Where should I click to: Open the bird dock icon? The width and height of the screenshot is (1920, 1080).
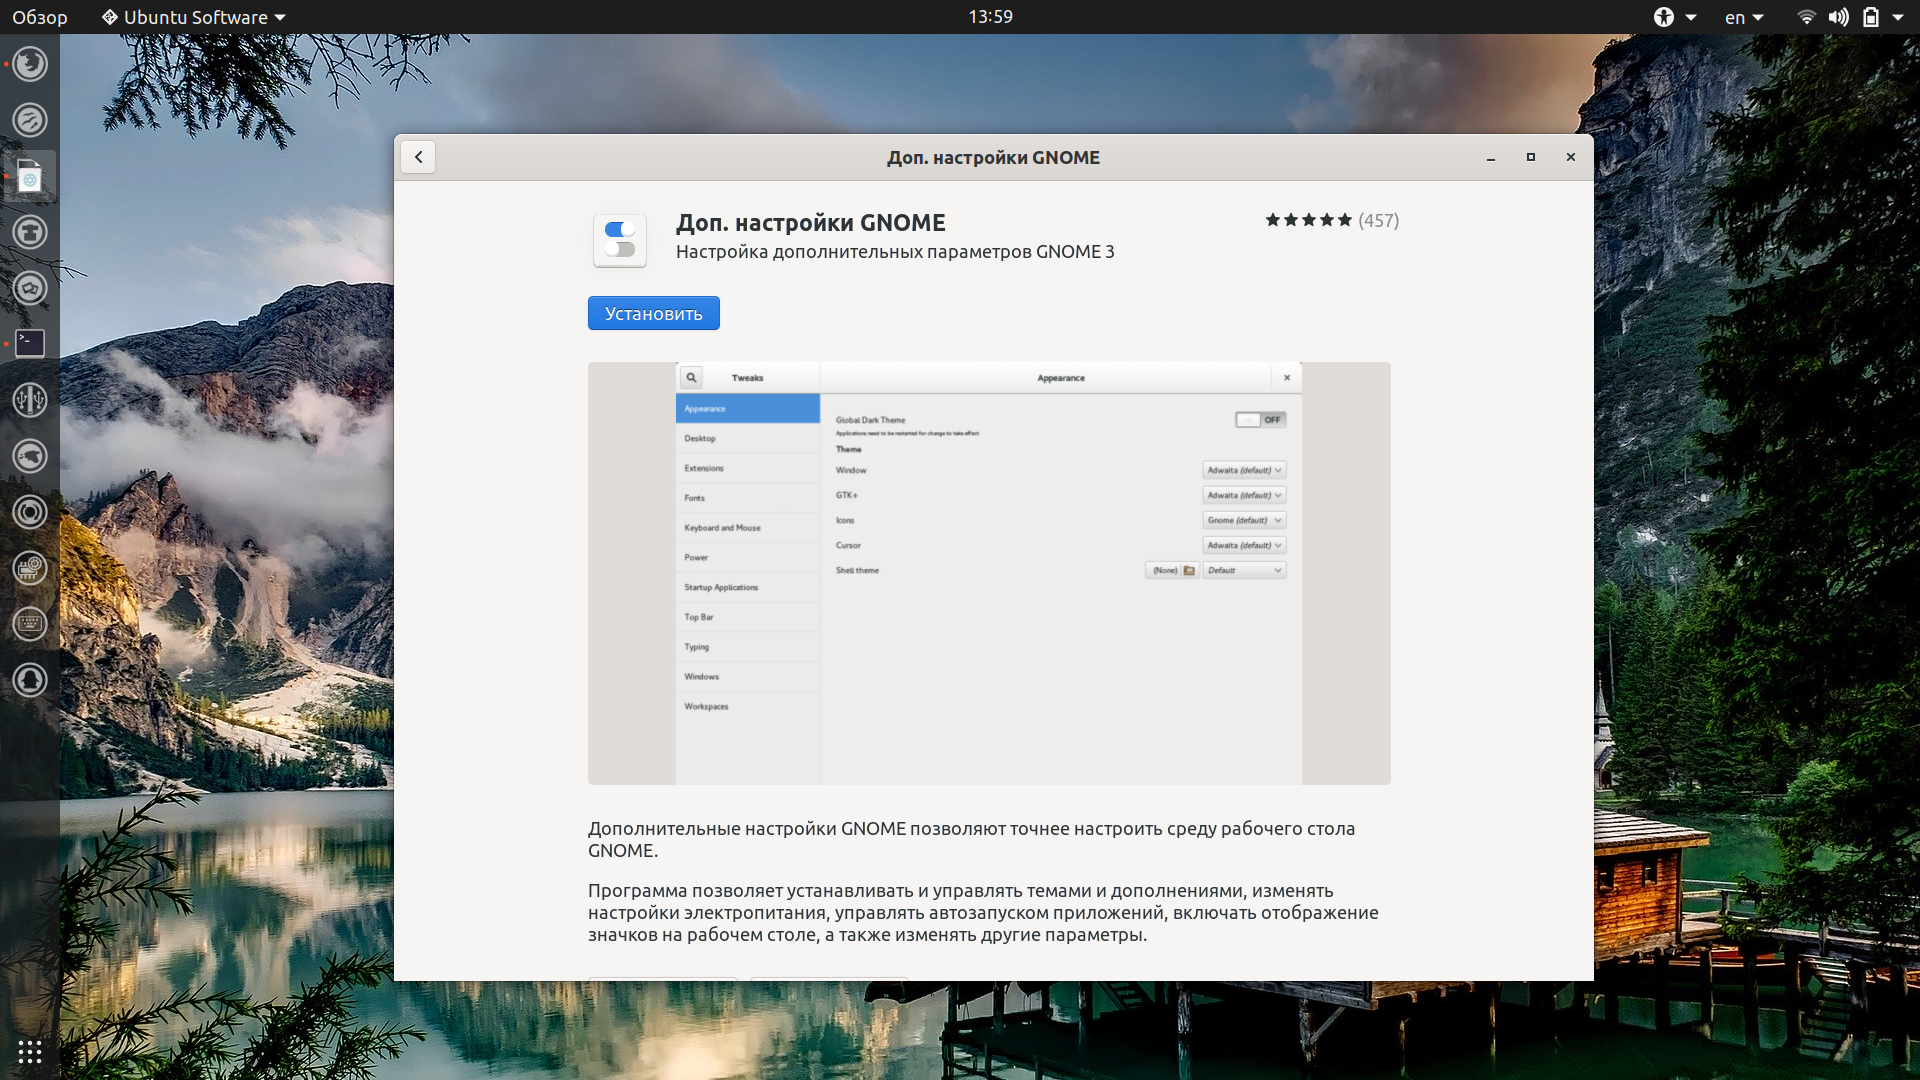(x=30, y=456)
